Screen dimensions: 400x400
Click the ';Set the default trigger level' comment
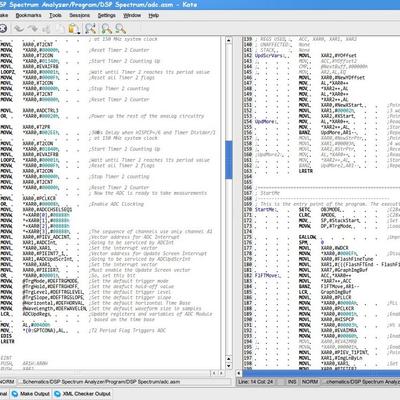(x=130, y=292)
